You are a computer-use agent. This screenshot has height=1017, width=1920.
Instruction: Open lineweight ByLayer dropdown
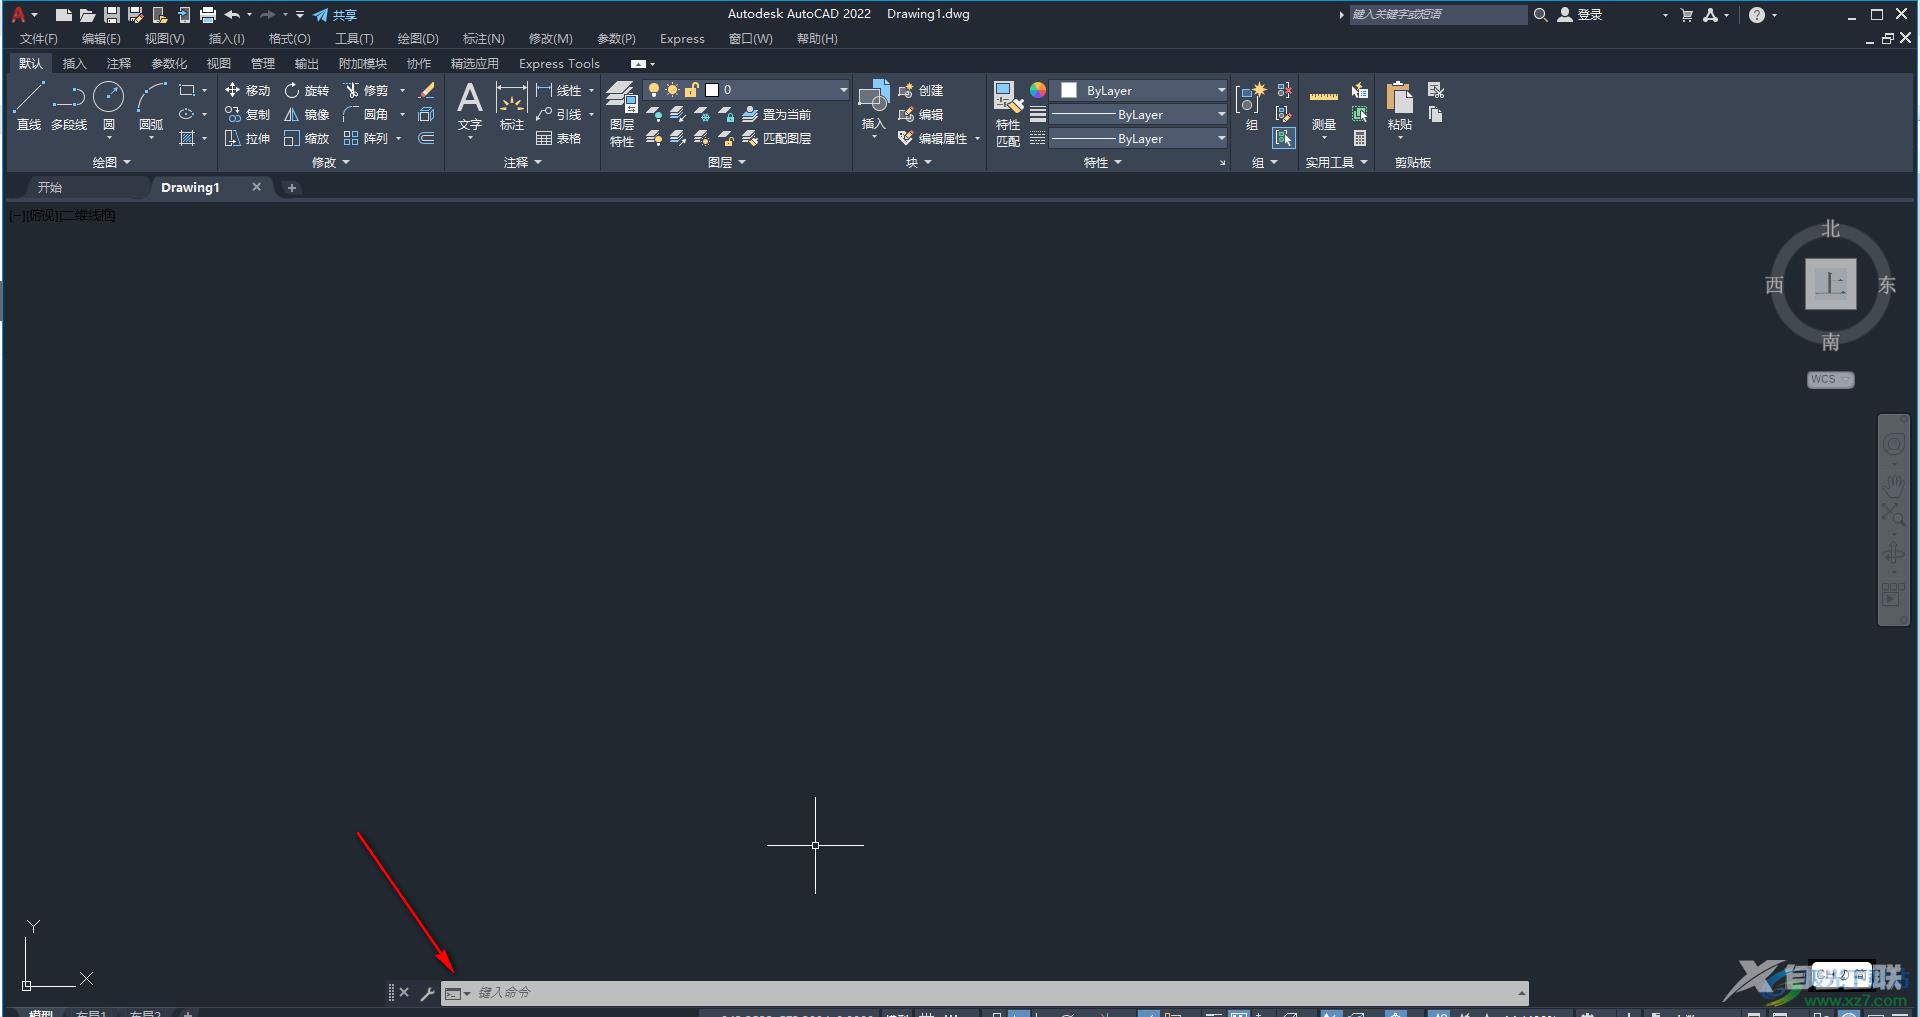(1221, 114)
